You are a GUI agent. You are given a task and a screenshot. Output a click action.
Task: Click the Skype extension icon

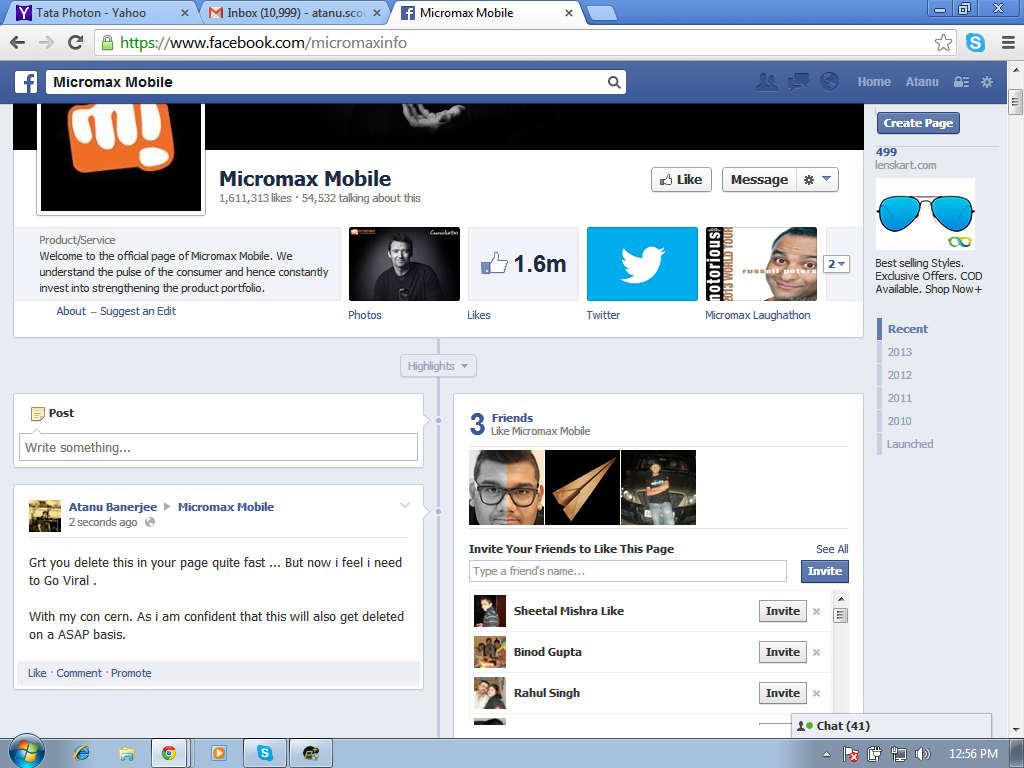[x=975, y=43]
